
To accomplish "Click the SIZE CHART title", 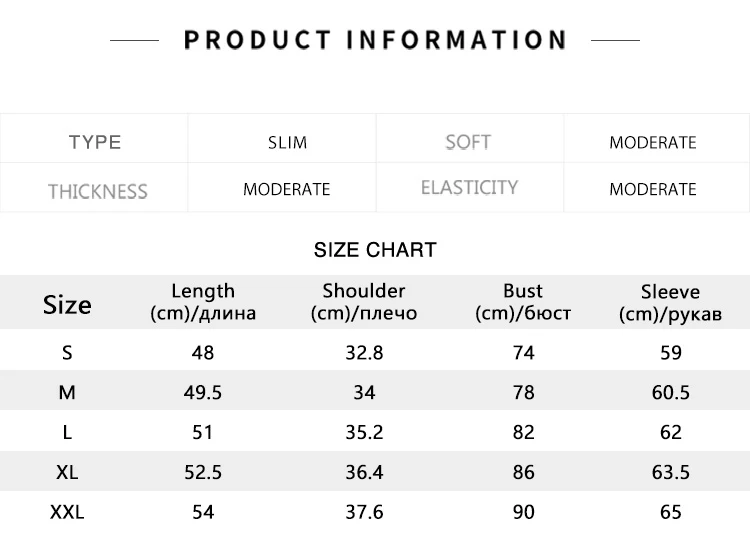I will click(x=375, y=250).
